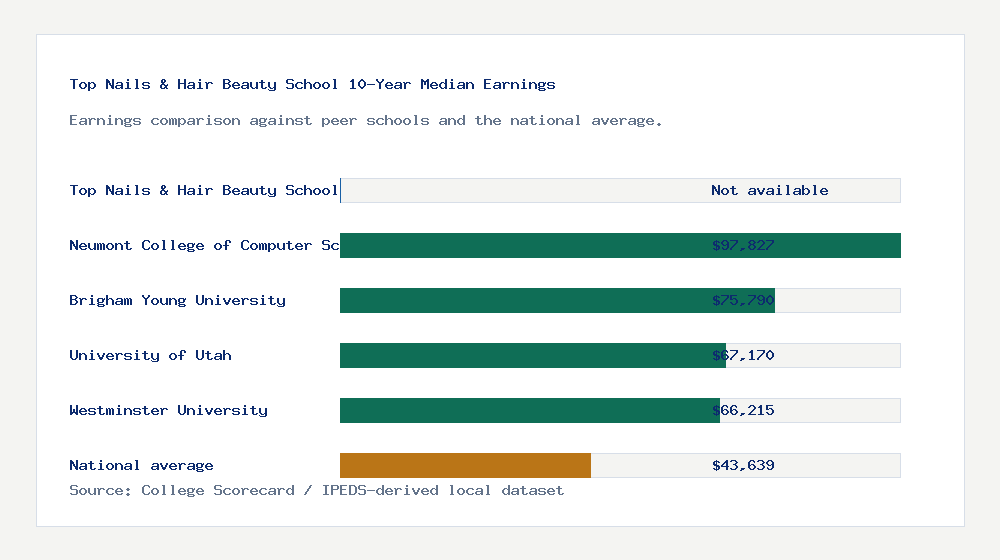The height and width of the screenshot is (560, 1000).
Task: Select the 'University of Utah' label
Action: tap(150, 355)
